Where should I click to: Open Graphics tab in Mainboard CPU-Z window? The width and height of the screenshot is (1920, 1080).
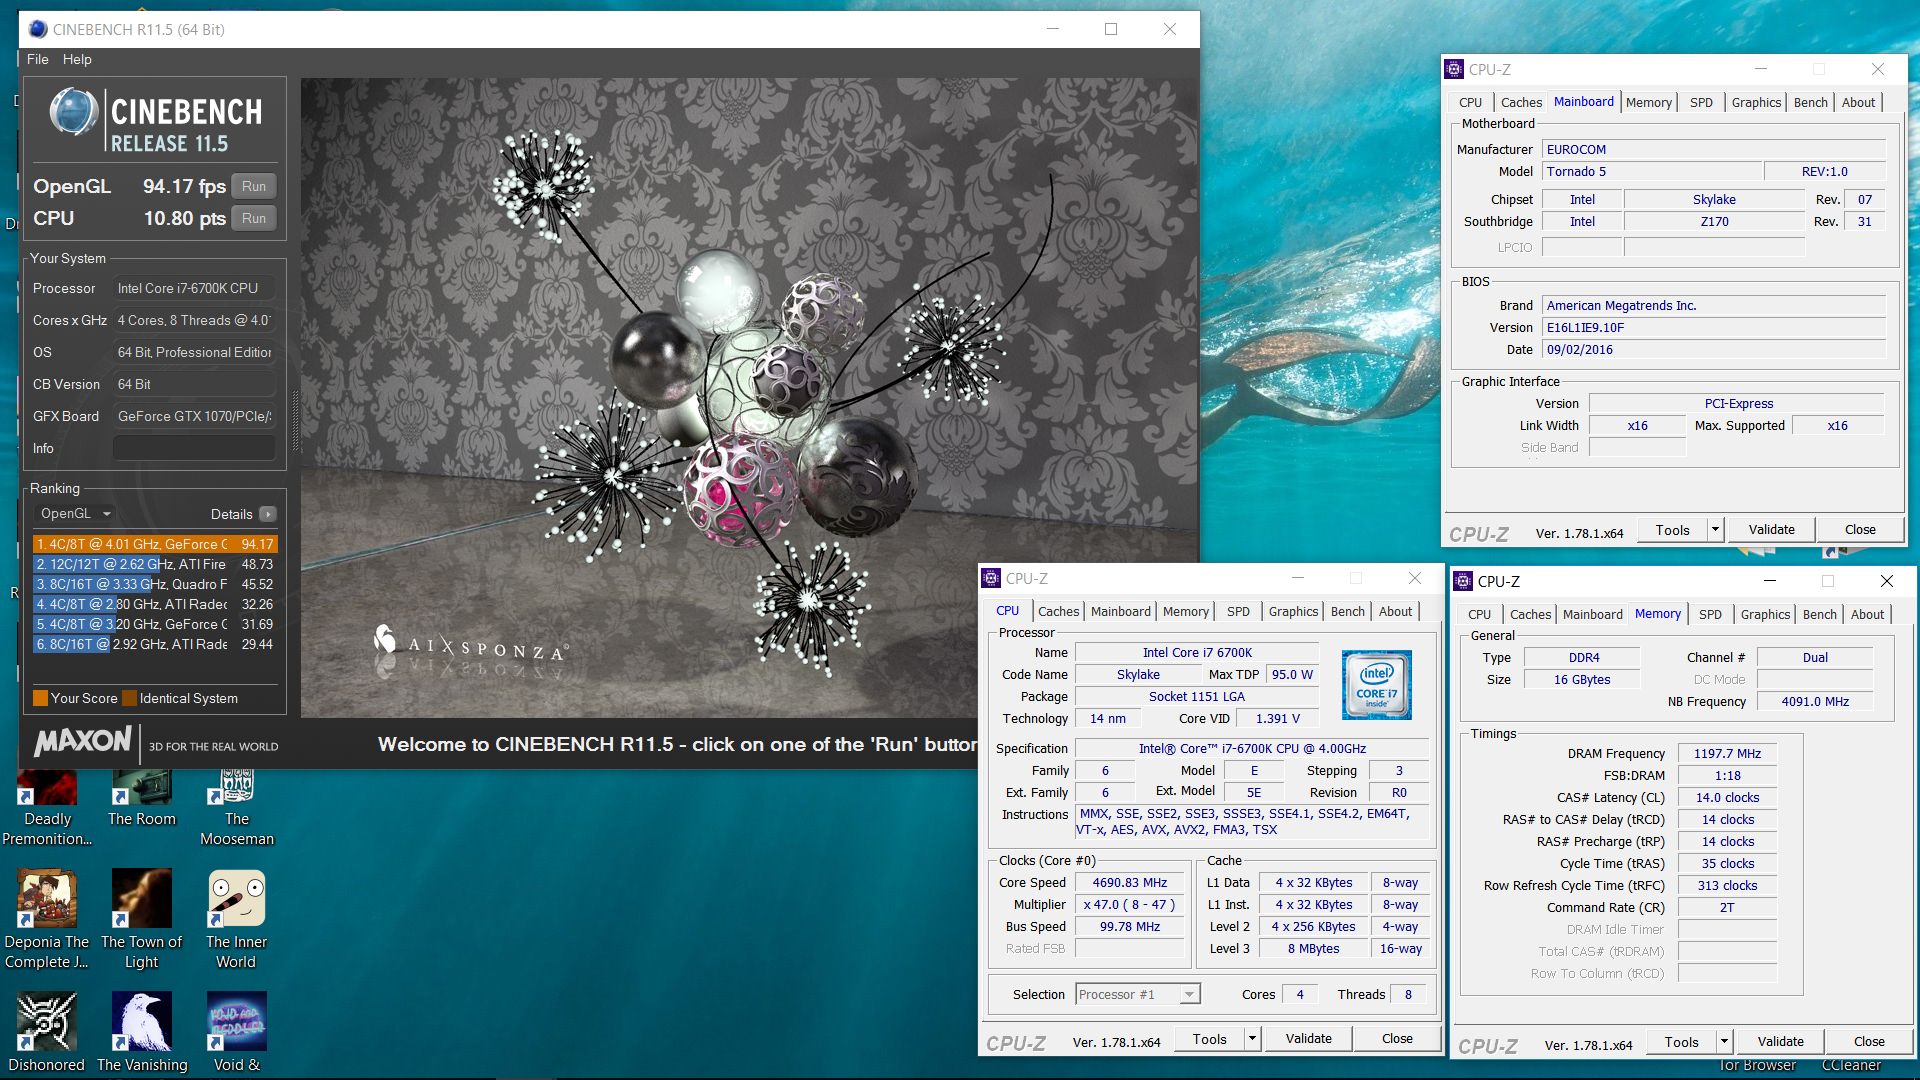pos(1756,102)
